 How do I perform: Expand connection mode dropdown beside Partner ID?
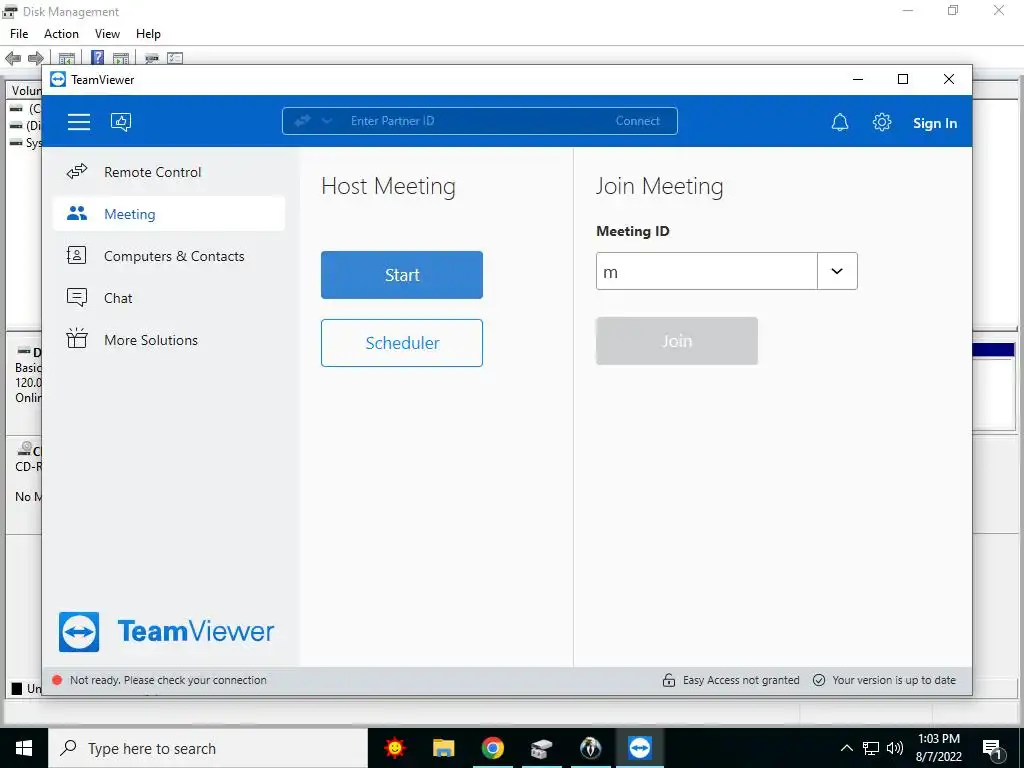[327, 121]
